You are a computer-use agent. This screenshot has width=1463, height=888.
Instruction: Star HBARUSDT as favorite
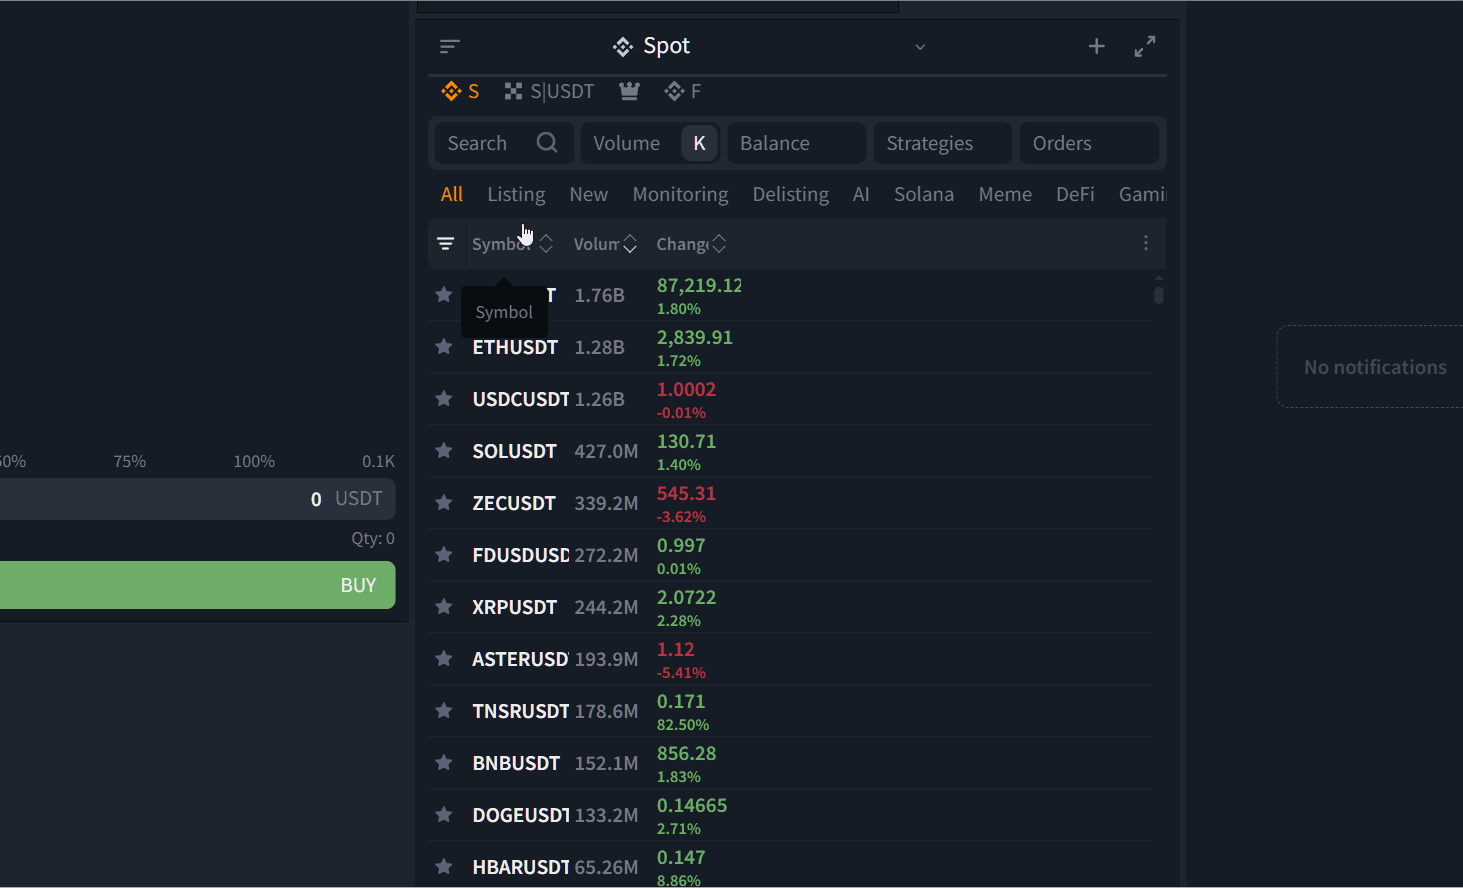point(444,867)
